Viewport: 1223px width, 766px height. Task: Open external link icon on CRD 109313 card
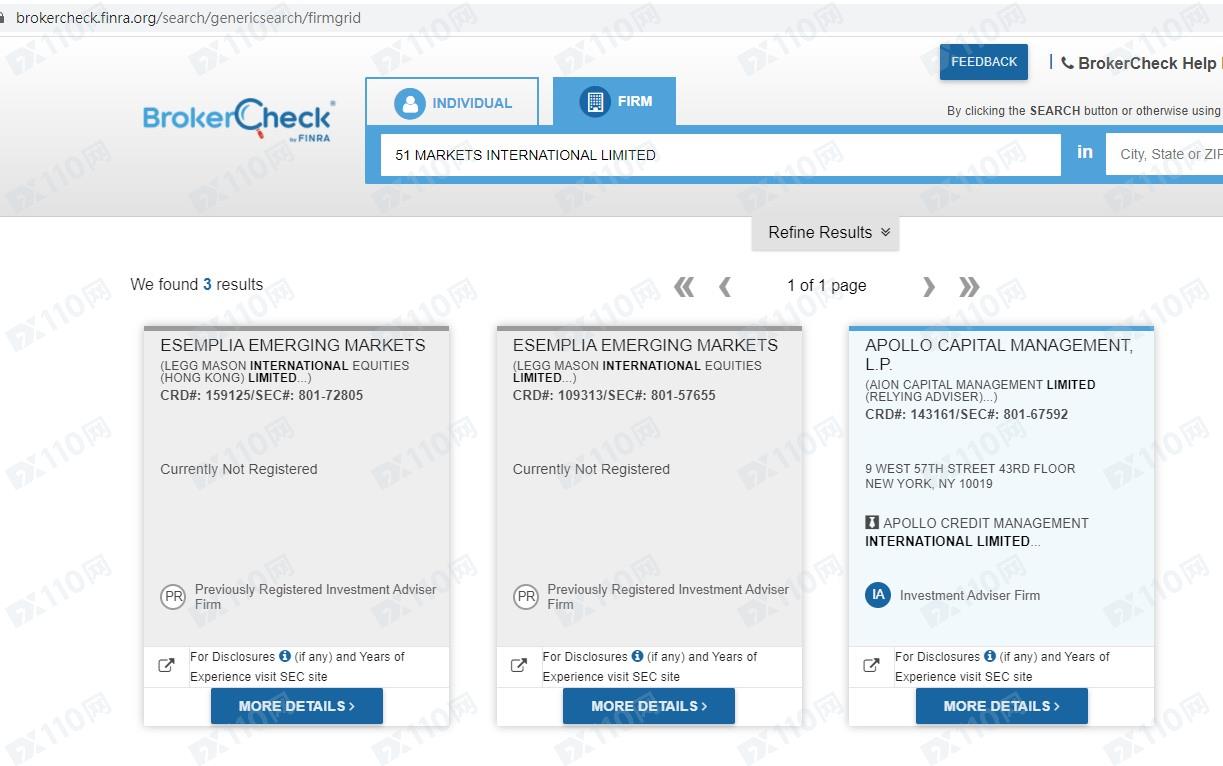click(x=519, y=665)
